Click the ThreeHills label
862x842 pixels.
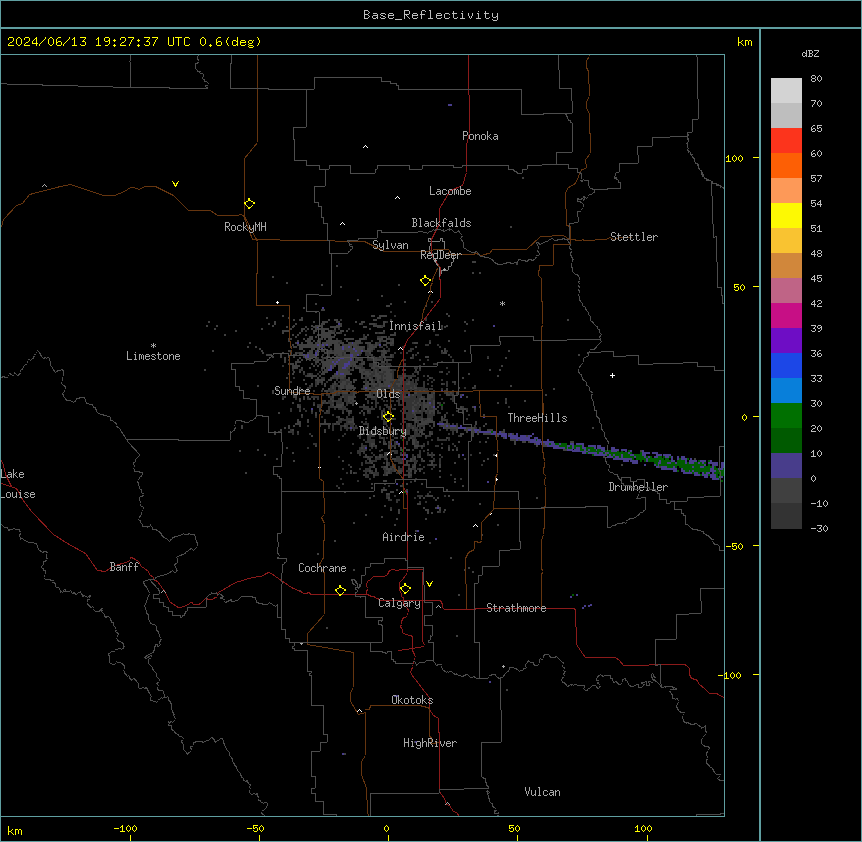coord(537,418)
